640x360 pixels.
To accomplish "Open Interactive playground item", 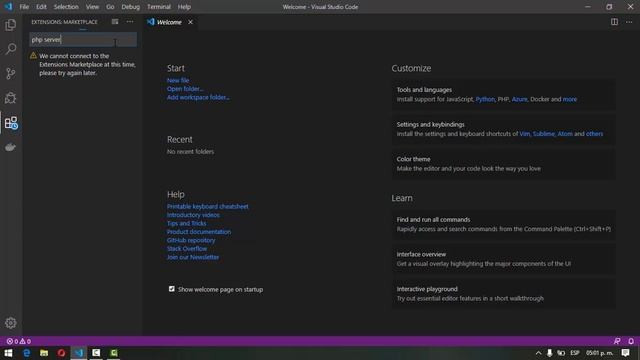I will (x=504, y=293).
